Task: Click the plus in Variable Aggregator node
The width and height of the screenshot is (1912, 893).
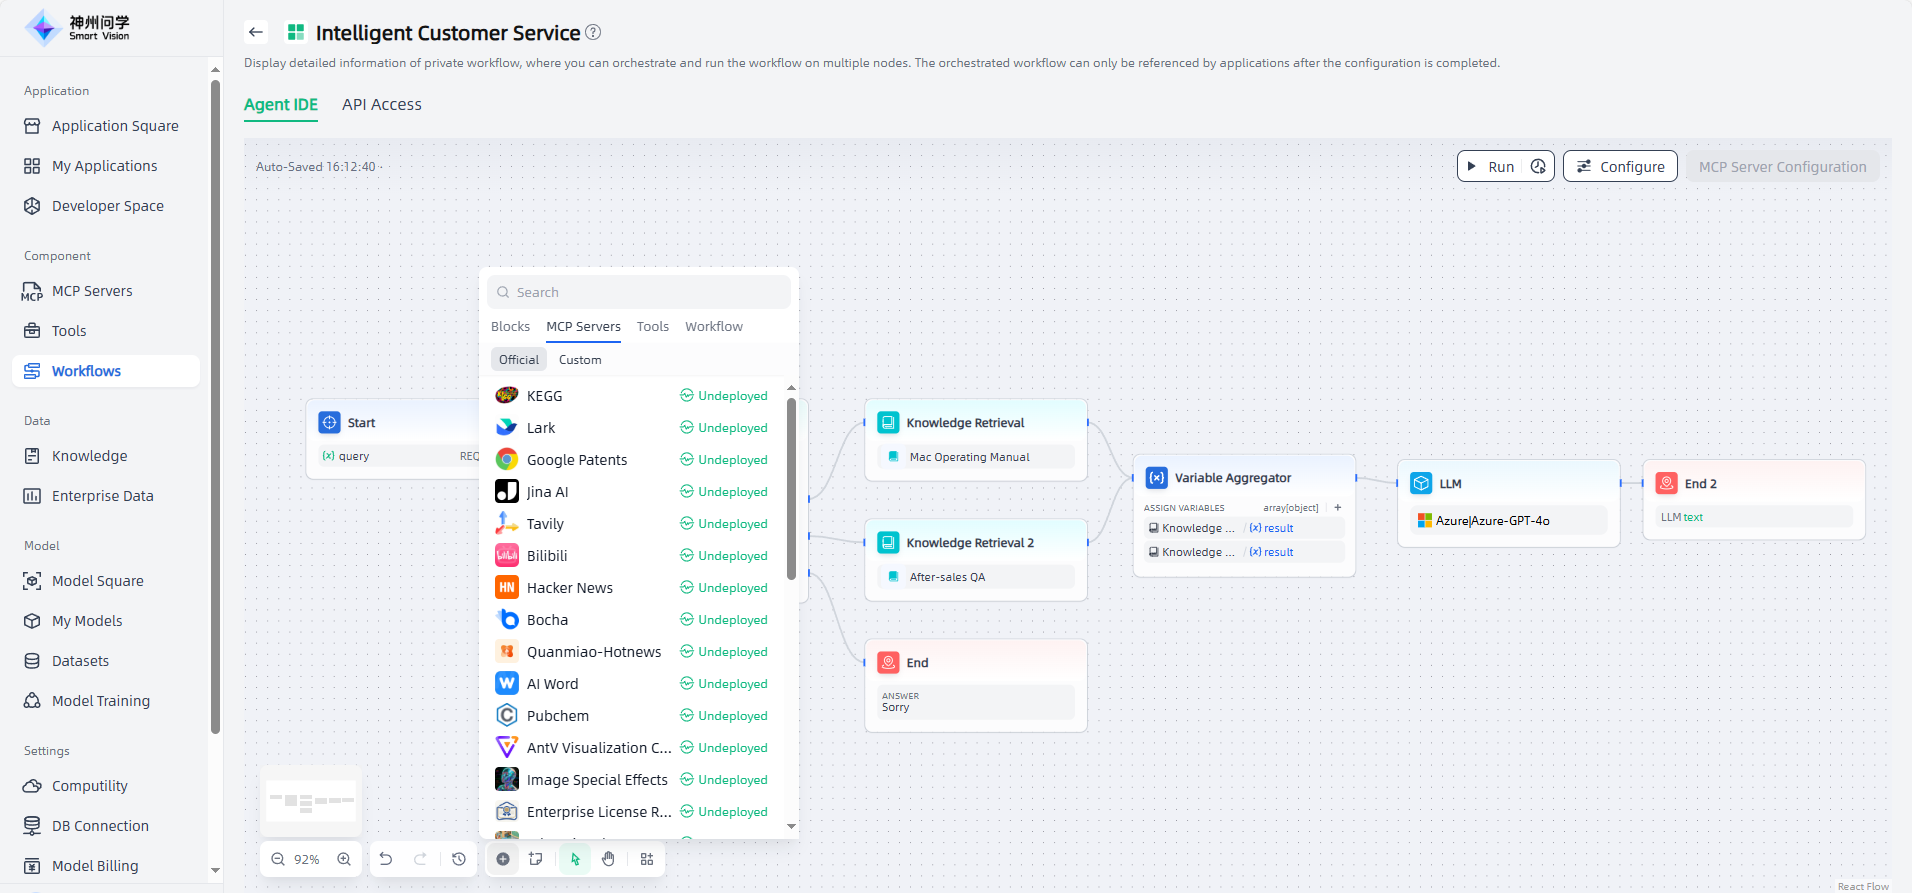Action: pyautogui.click(x=1337, y=508)
